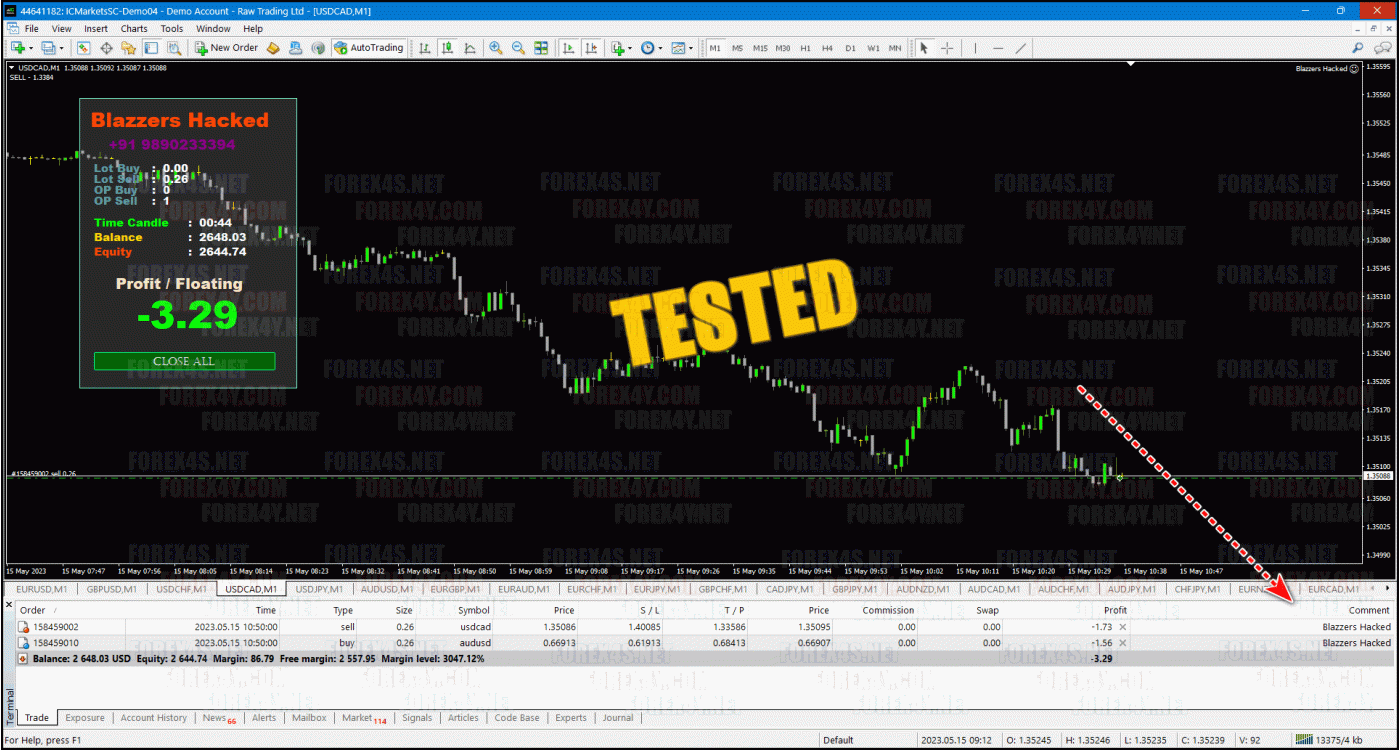Expand the new chart dropdown arrow
Image resolution: width=1400 pixels, height=750 pixels.
tap(31, 48)
